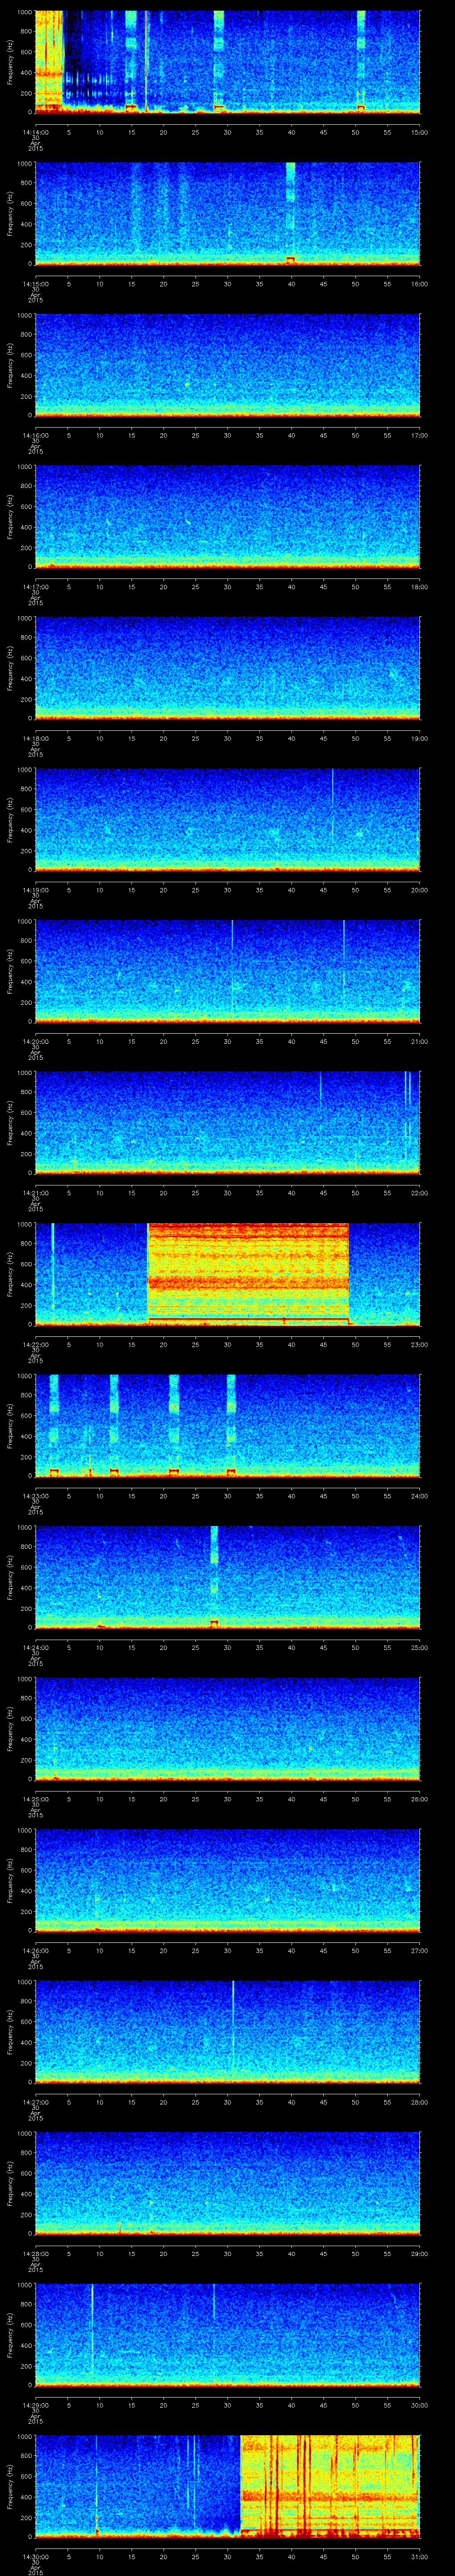Click the 14:26:00 start time label
Screen dimensions: 455x2576
(35, 1951)
